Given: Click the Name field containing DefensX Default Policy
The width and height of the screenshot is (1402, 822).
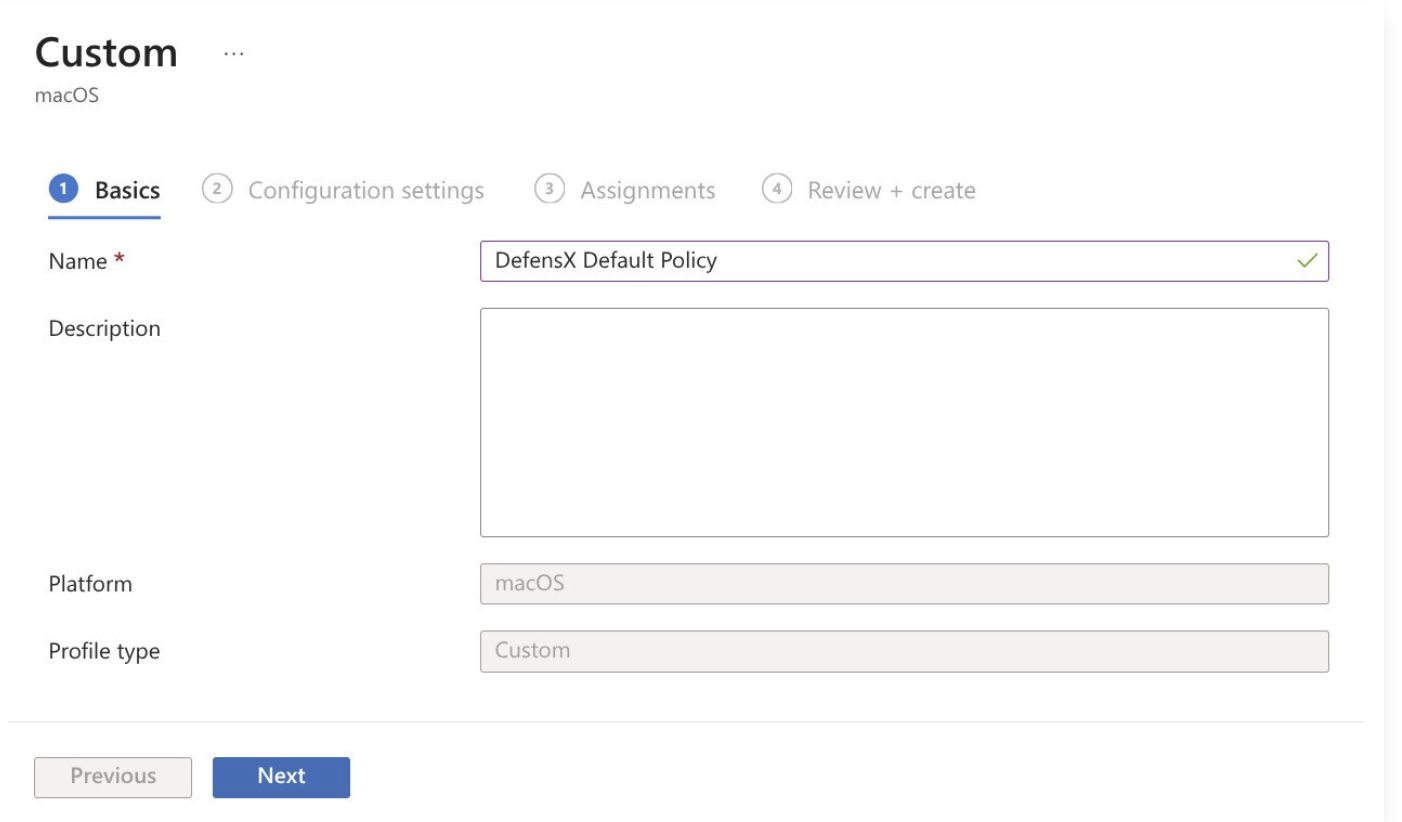Looking at the screenshot, I should 880,261.
